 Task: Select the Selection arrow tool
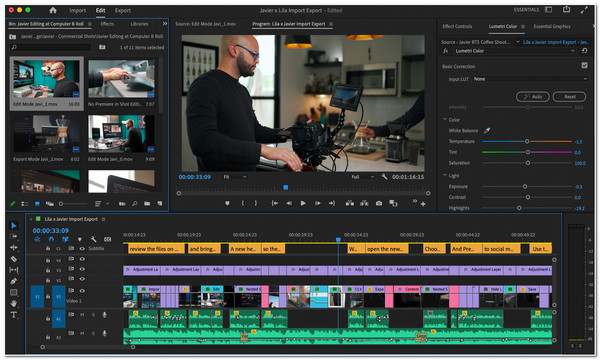14,225
